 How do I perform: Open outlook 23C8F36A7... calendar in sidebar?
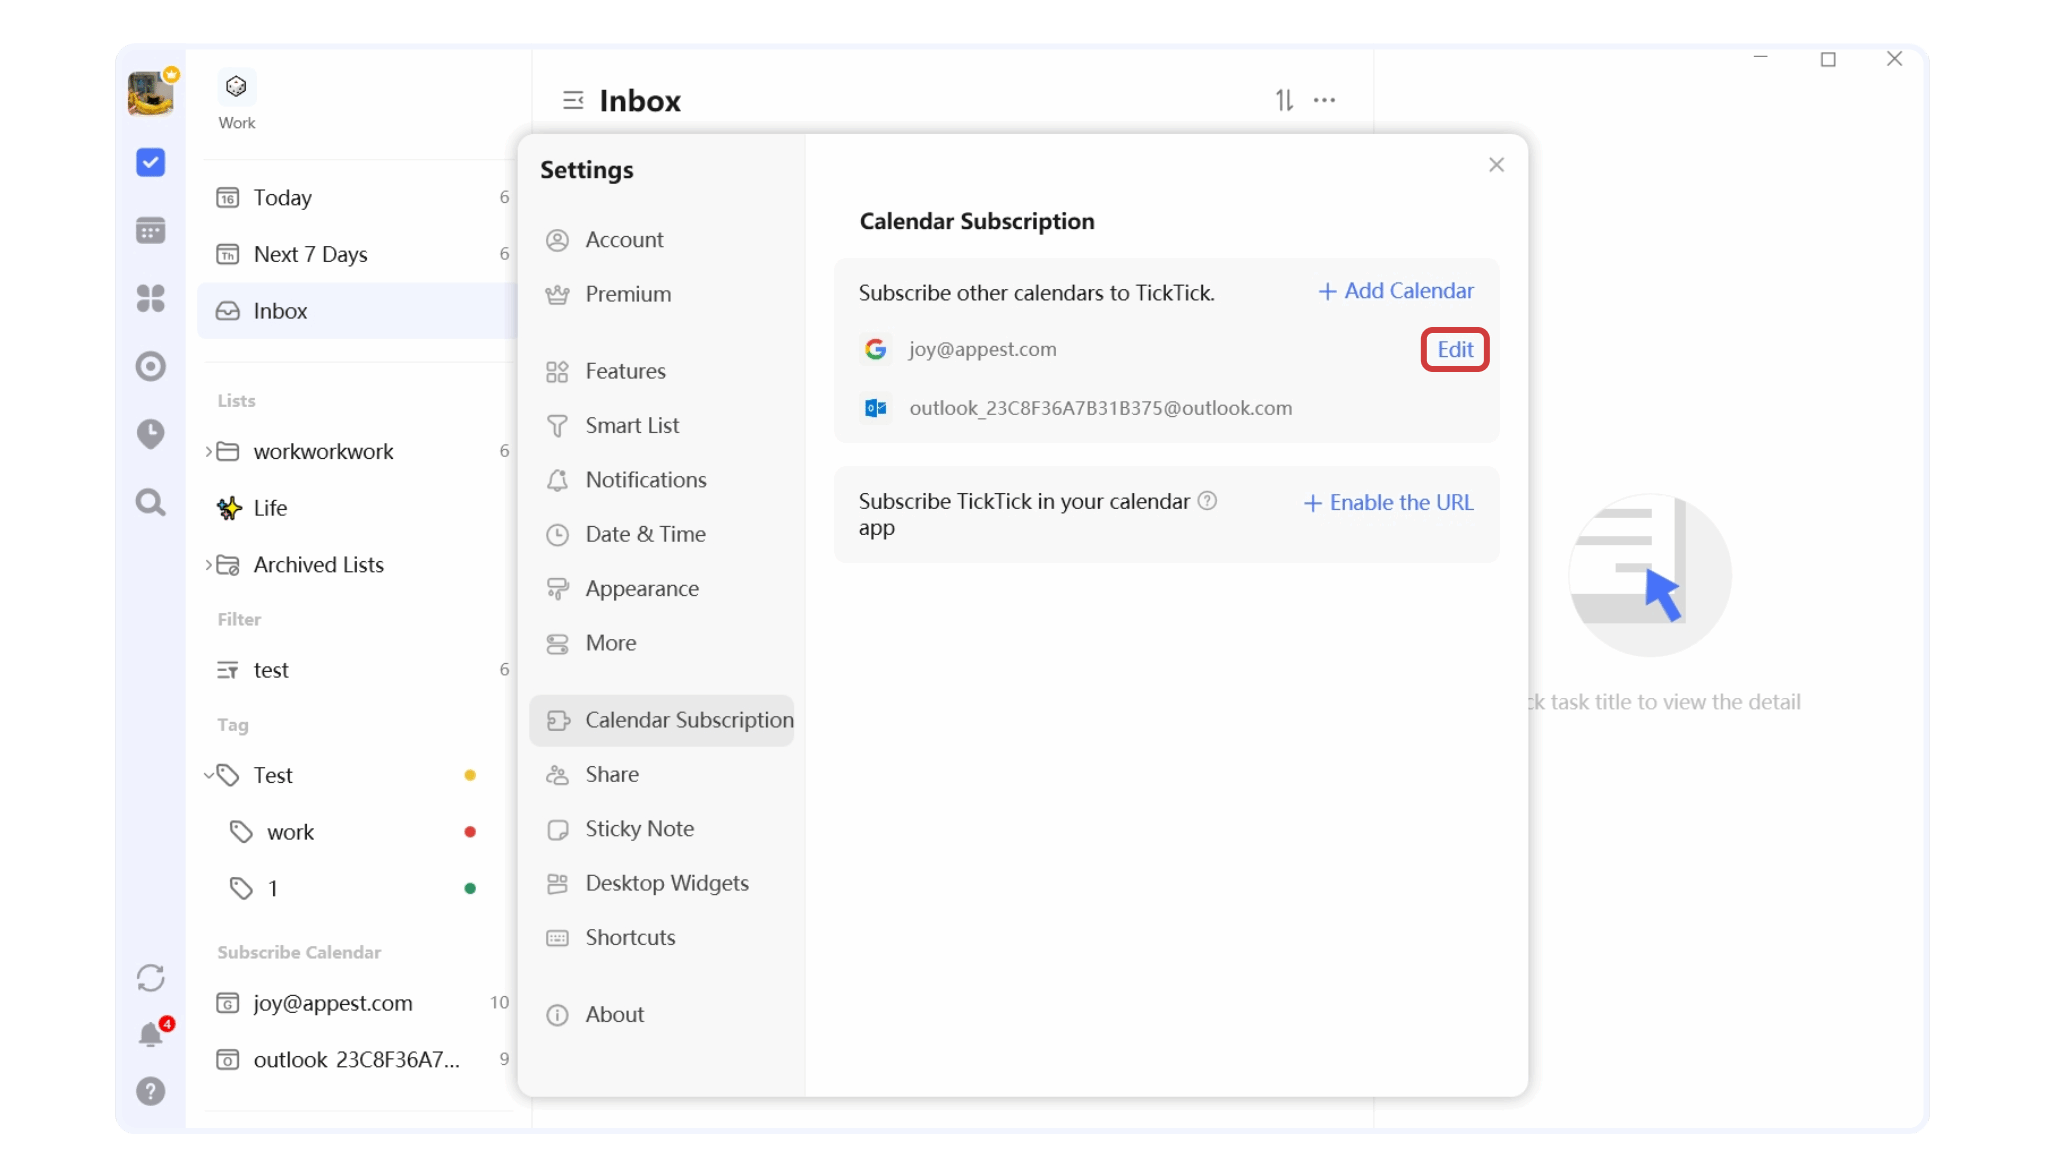coord(357,1060)
